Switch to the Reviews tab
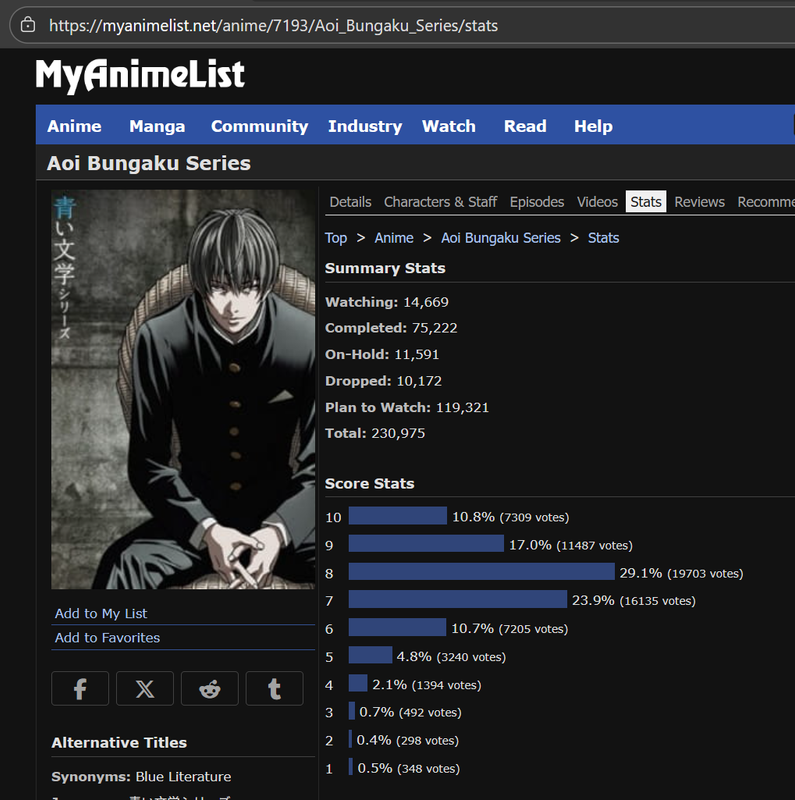This screenshot has height=800, width=795. point(699,202)
